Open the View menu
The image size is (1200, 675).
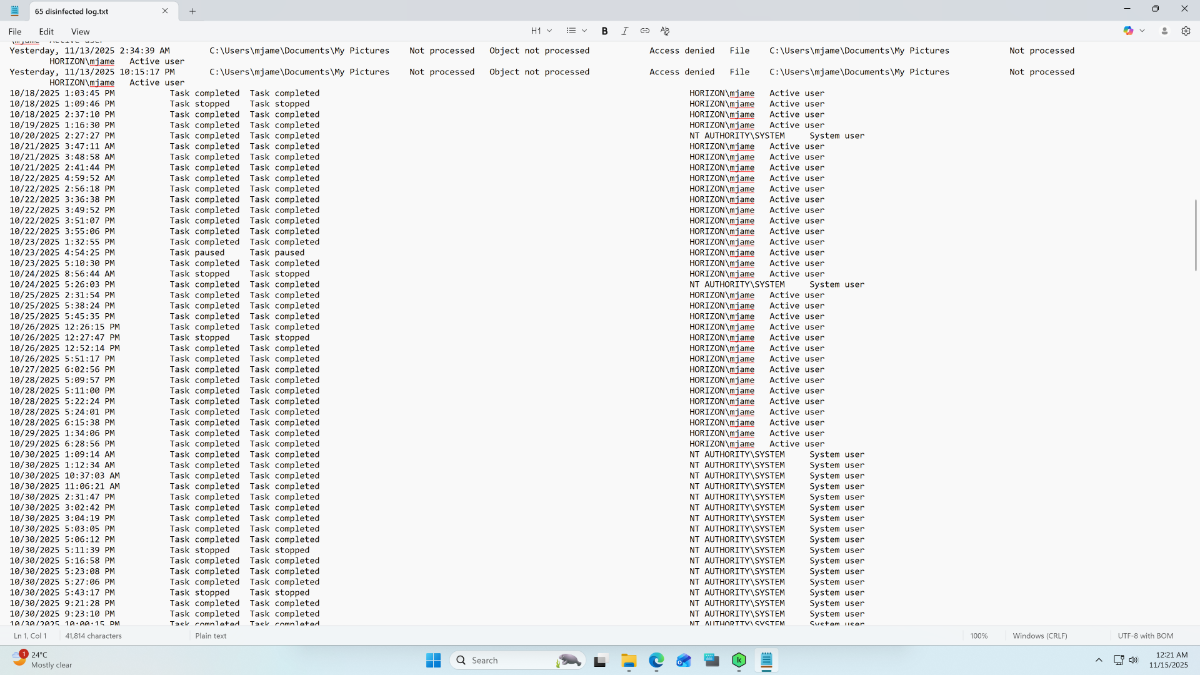pos(80,31)
